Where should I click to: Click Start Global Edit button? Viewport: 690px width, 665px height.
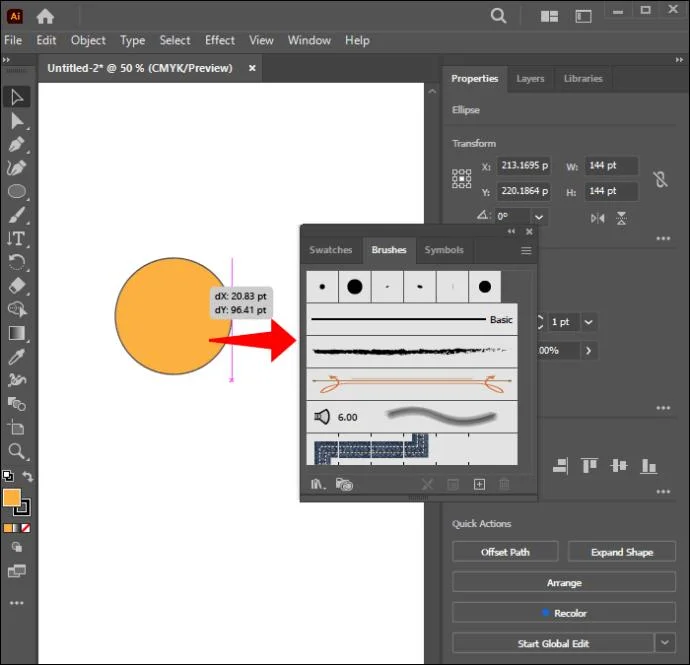[553, 643]
